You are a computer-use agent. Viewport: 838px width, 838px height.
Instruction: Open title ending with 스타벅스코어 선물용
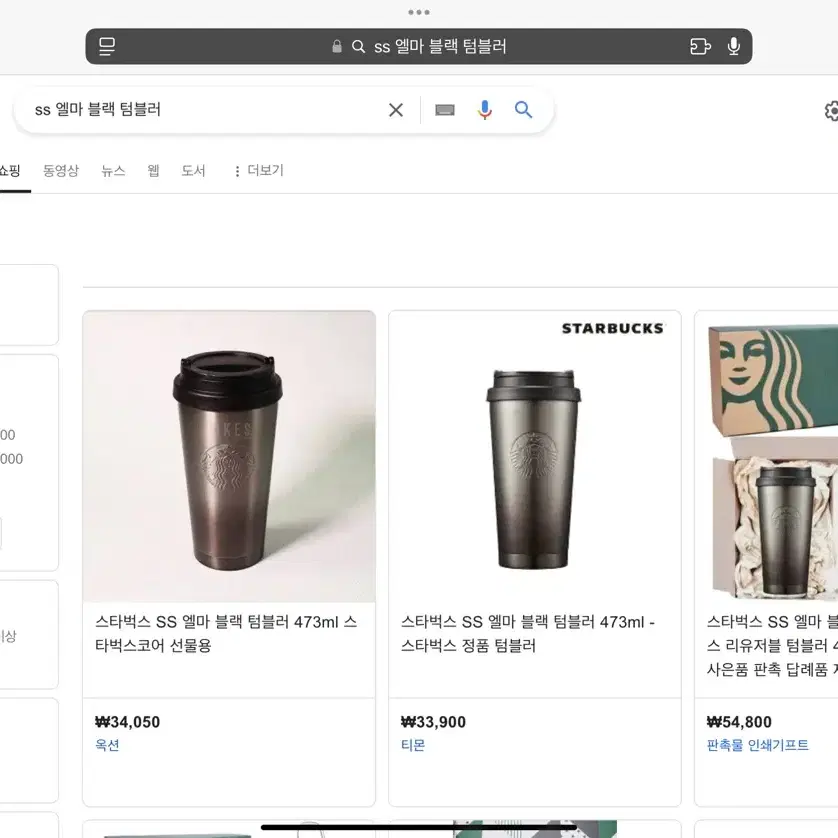pyautogui.click(x=226, y=633)
